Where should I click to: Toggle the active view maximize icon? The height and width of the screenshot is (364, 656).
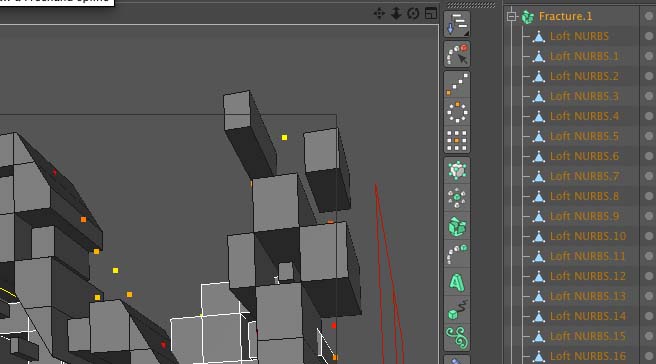coord(430,14)
